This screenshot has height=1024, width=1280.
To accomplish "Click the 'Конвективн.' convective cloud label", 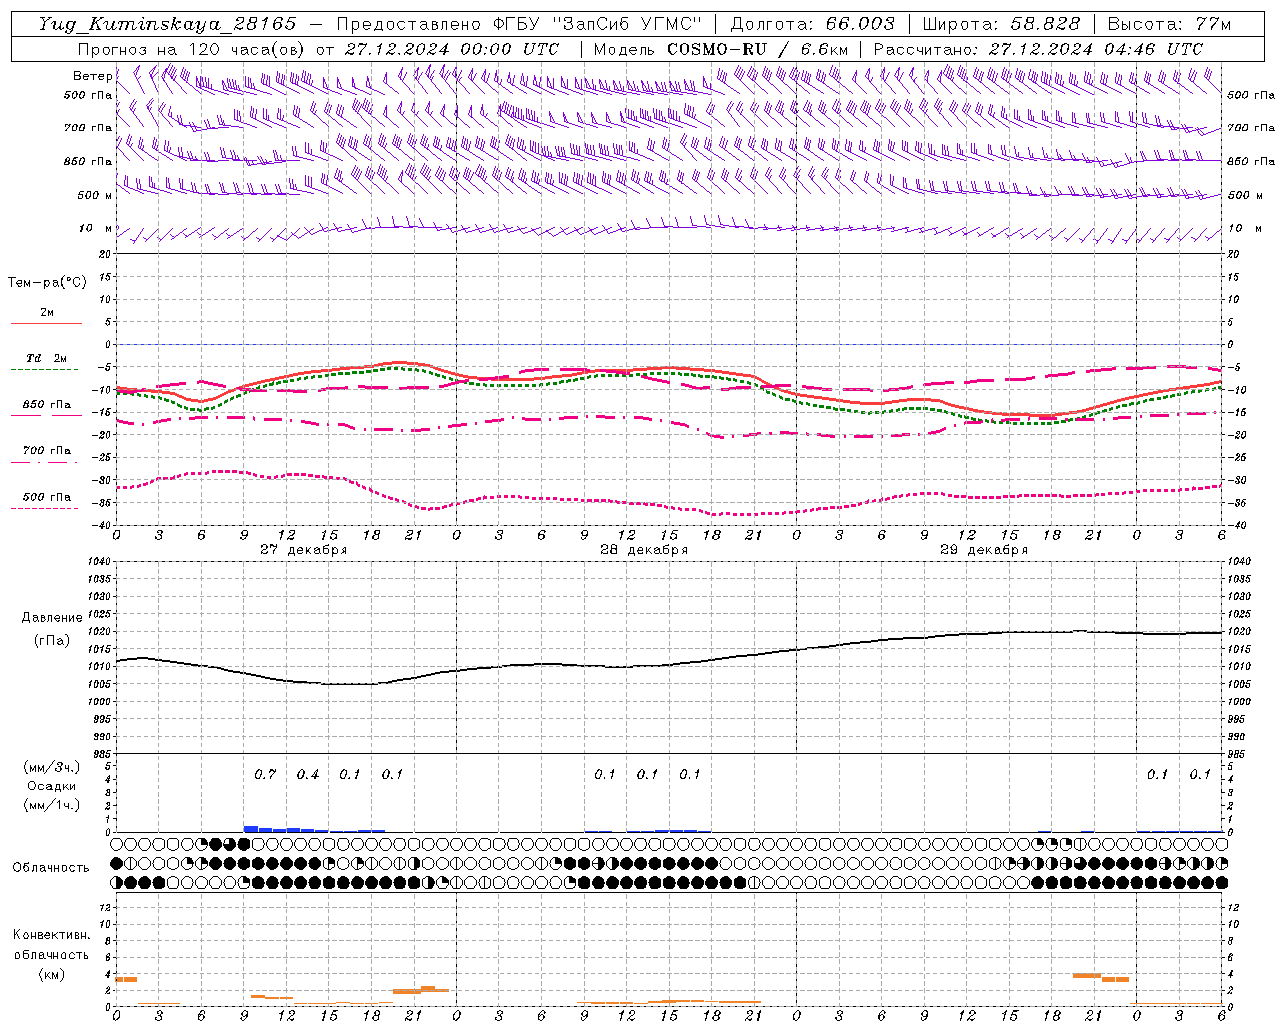I will (x=51, y=935).
